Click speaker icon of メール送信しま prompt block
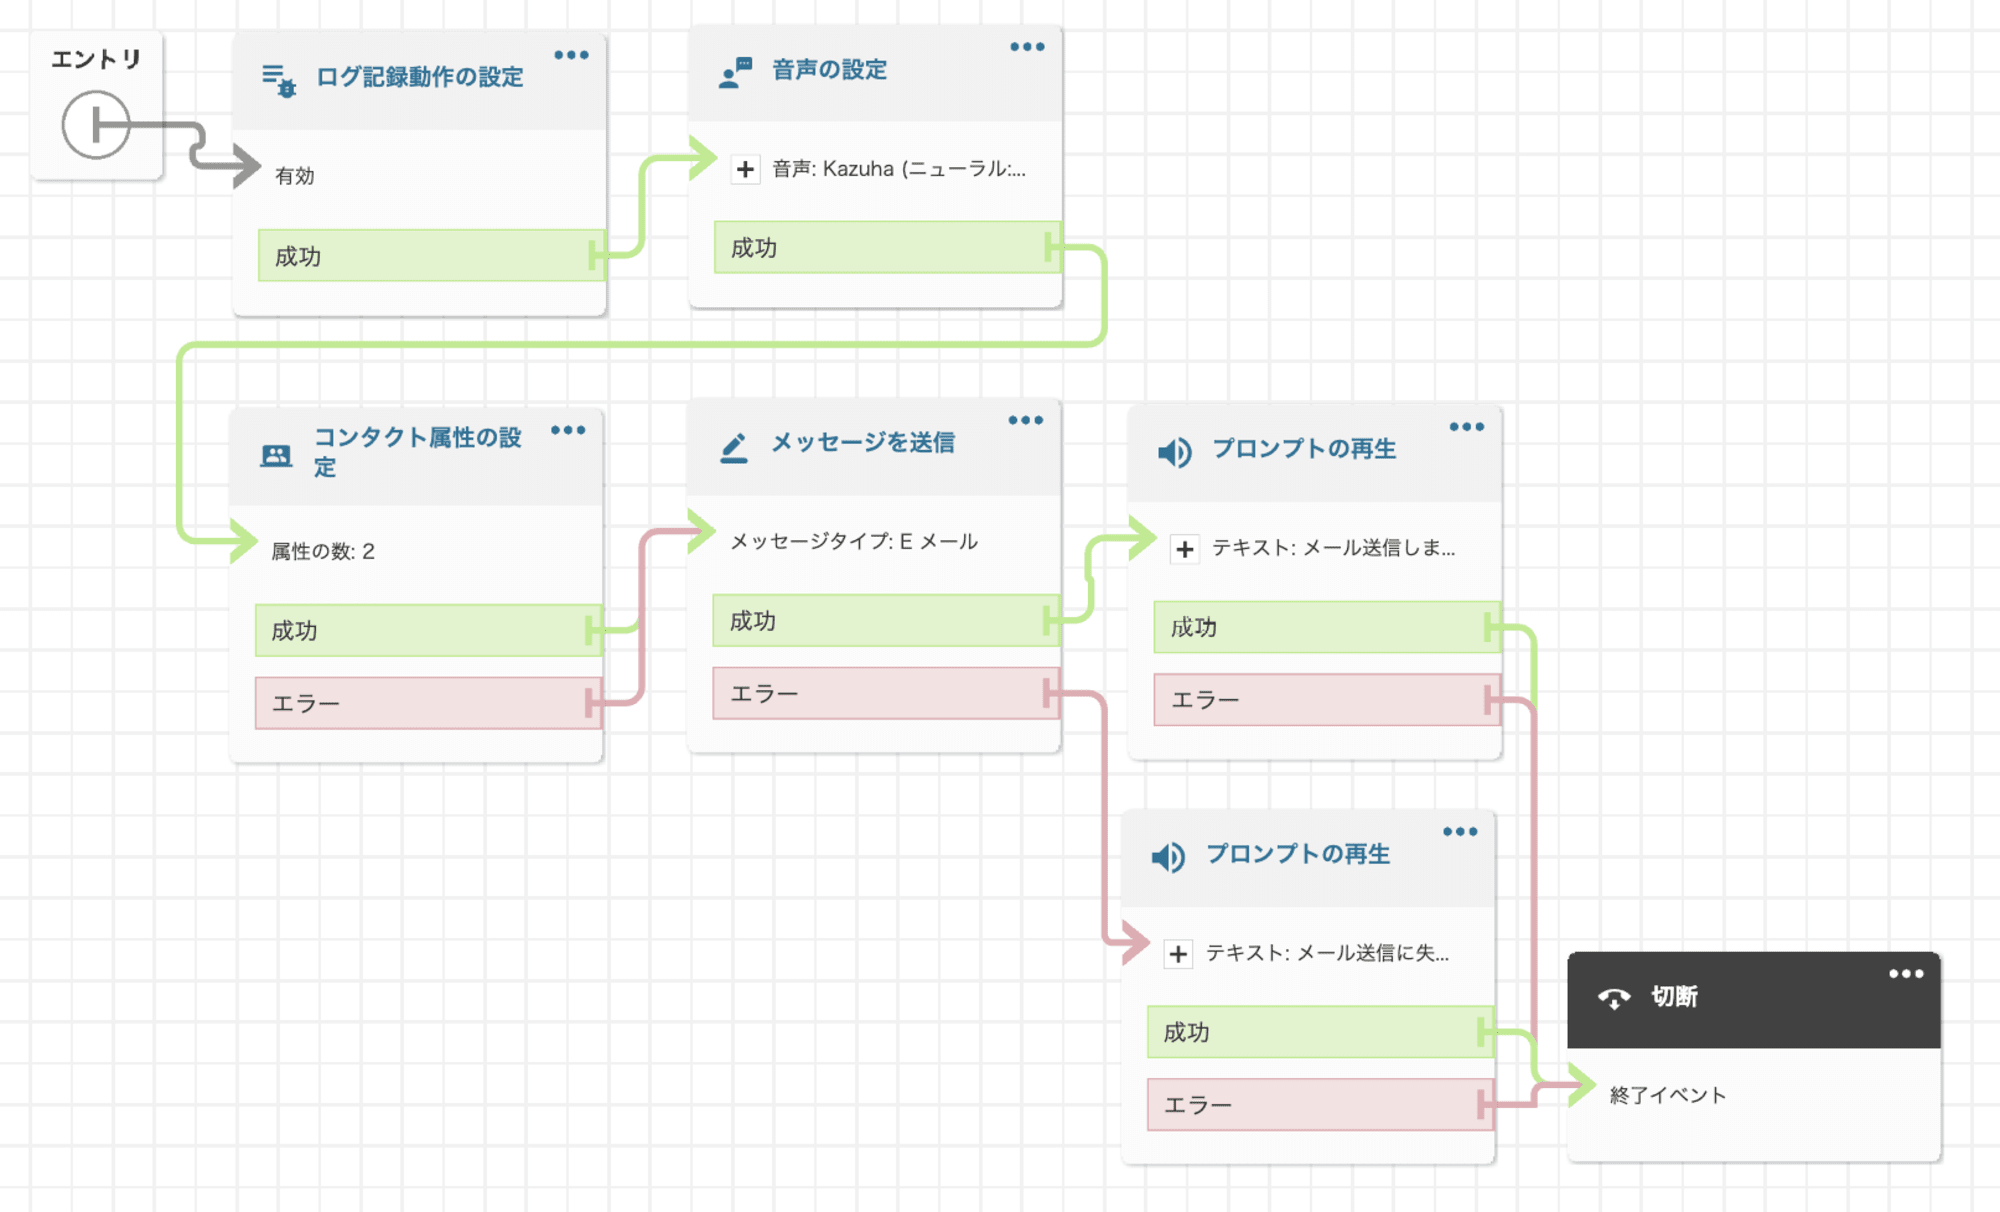The height and width of the screenshot is (1212, 2000). pos(1175,452)
